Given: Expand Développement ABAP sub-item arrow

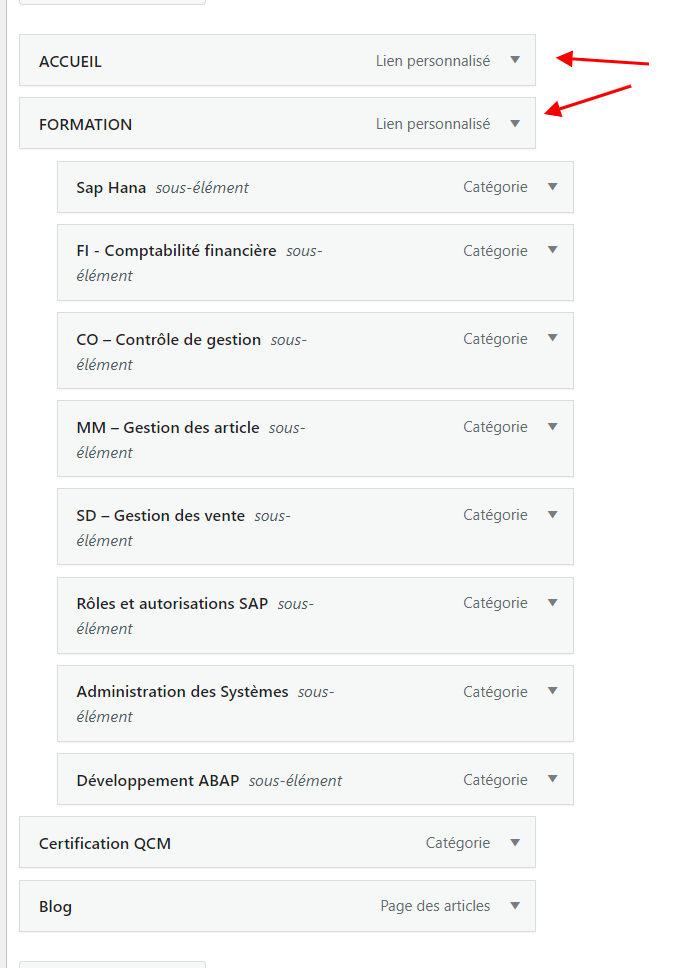Looking at the screenshot, I should [x=553, y=779].
